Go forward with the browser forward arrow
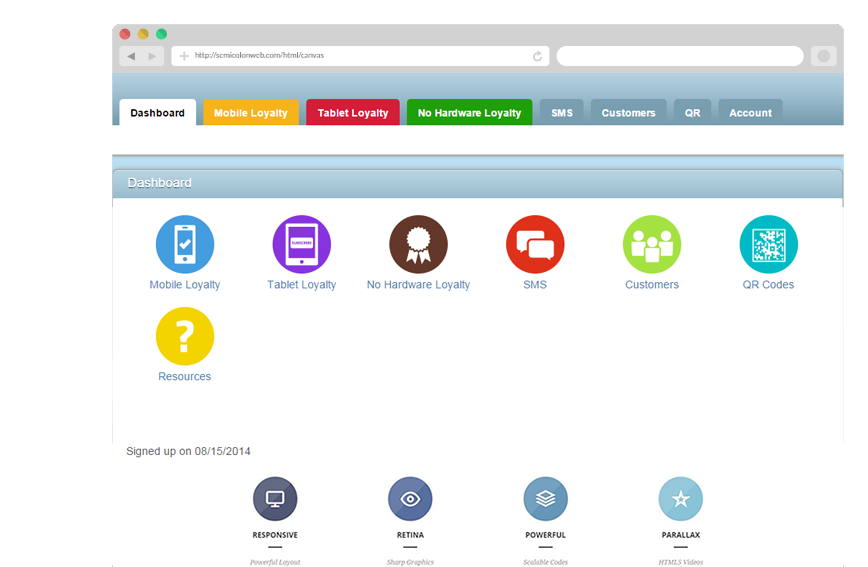868x567 pixels. 152,56
